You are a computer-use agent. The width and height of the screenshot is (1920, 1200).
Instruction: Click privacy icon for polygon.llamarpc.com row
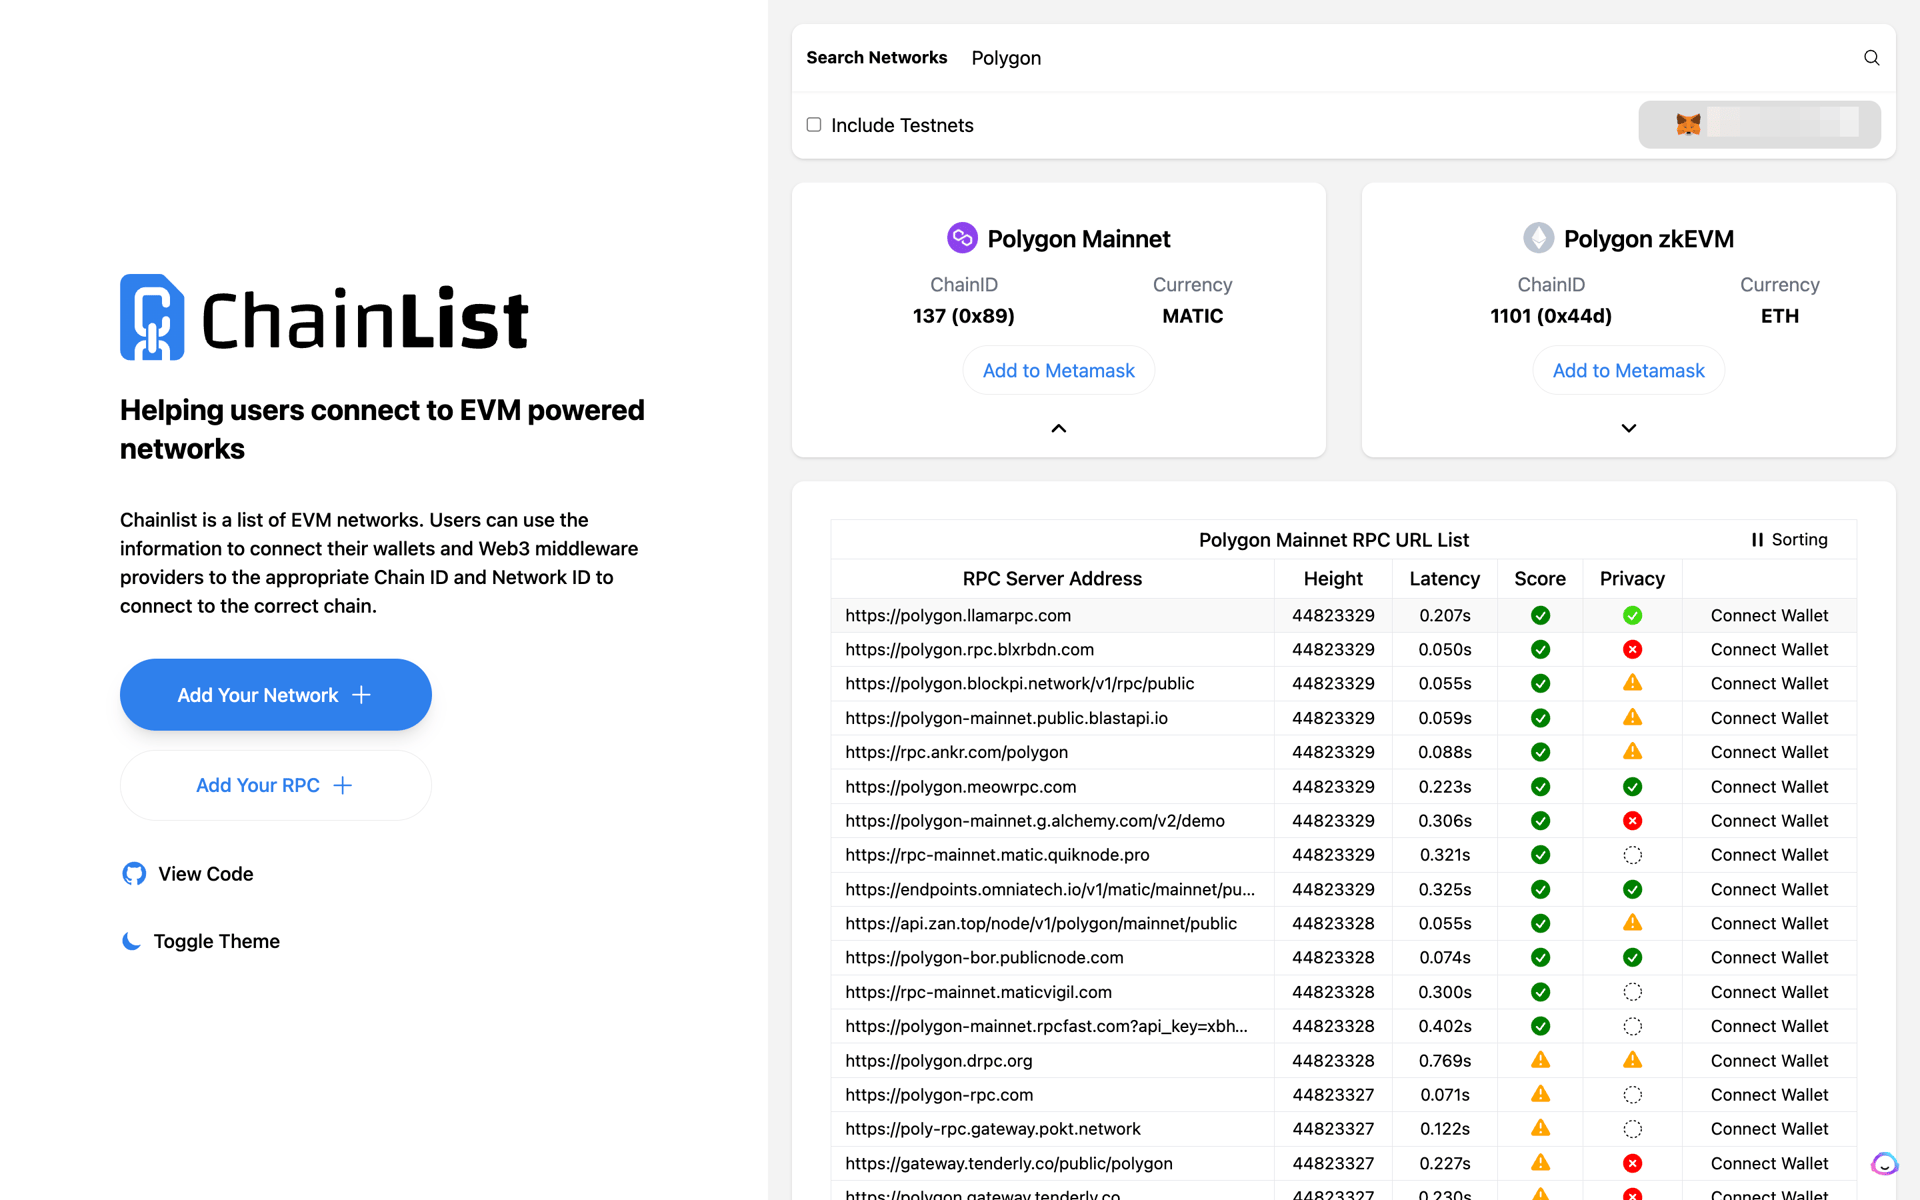point(1632,615)
